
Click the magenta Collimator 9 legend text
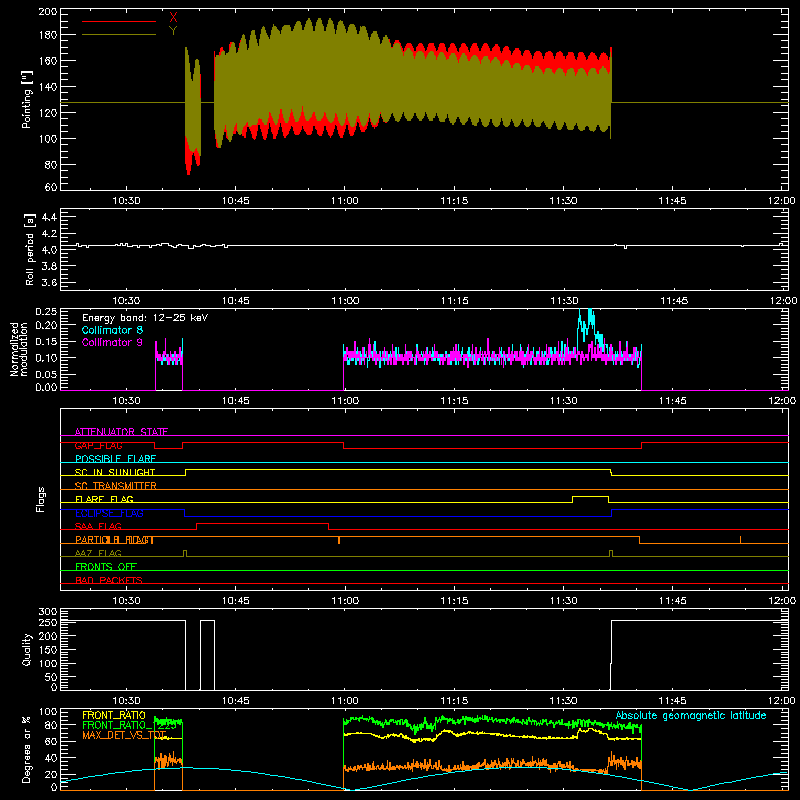point(112,342)
